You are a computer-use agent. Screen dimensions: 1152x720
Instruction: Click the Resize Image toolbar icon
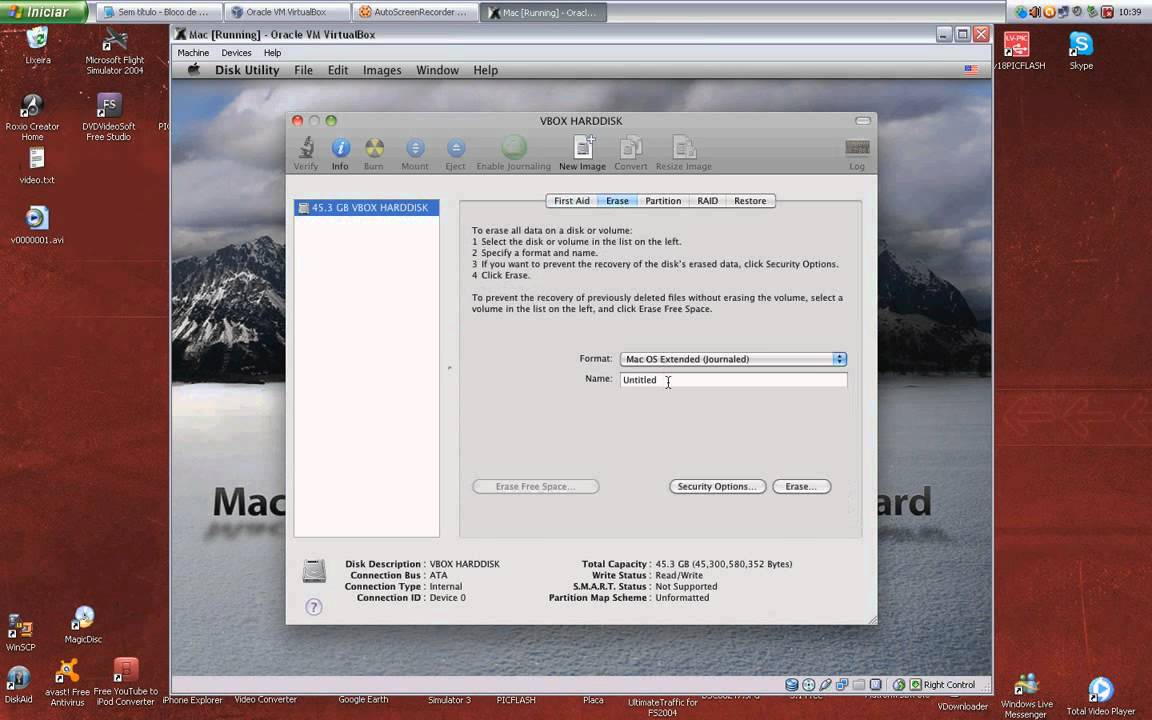point(684,148)
